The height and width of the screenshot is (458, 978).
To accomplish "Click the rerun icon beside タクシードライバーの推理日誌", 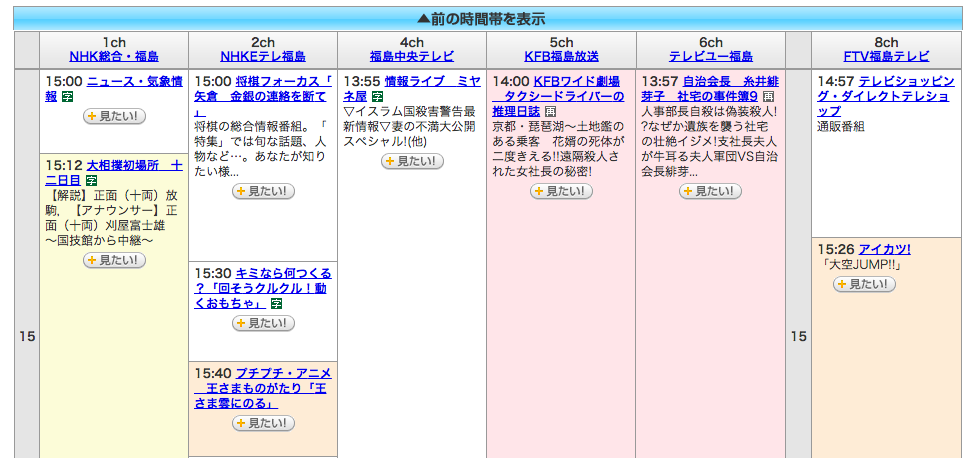I will click(x=550, y=112).
